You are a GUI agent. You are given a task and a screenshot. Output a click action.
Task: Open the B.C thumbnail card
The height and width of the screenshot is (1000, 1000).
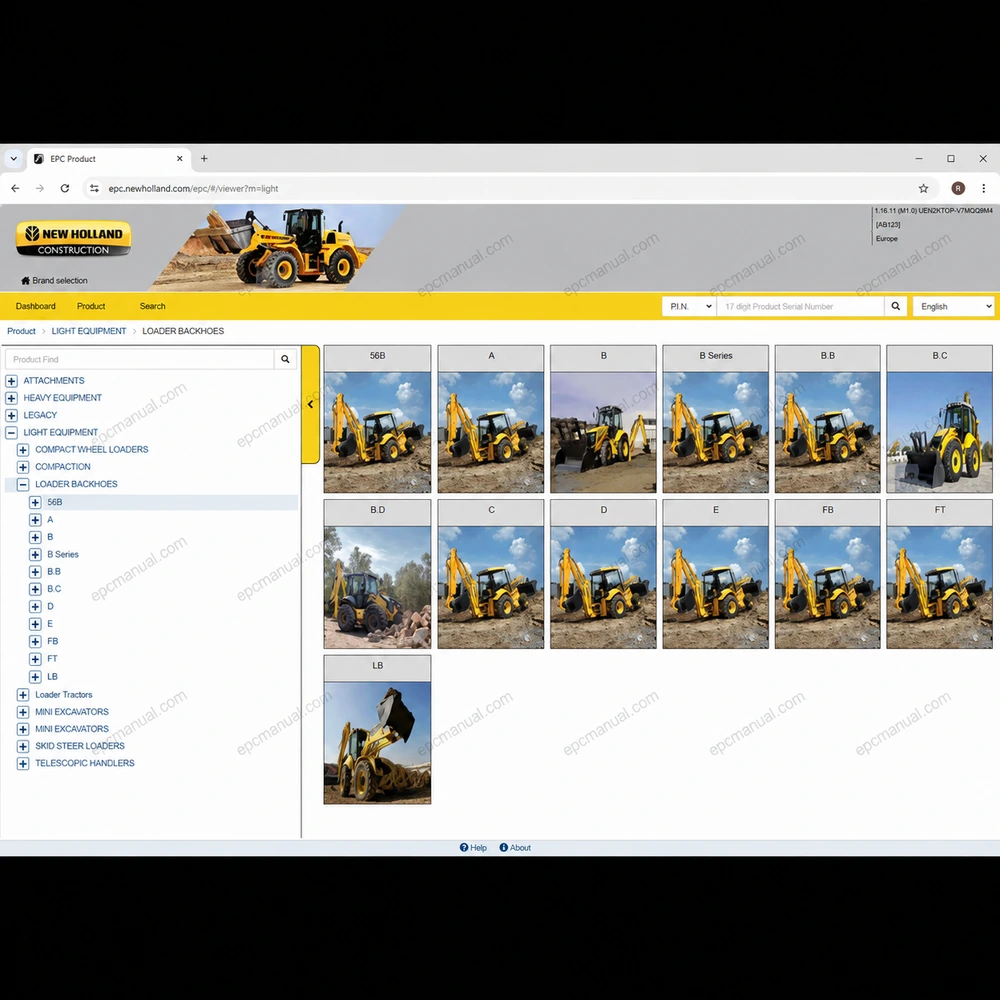(x=939, y=419)
